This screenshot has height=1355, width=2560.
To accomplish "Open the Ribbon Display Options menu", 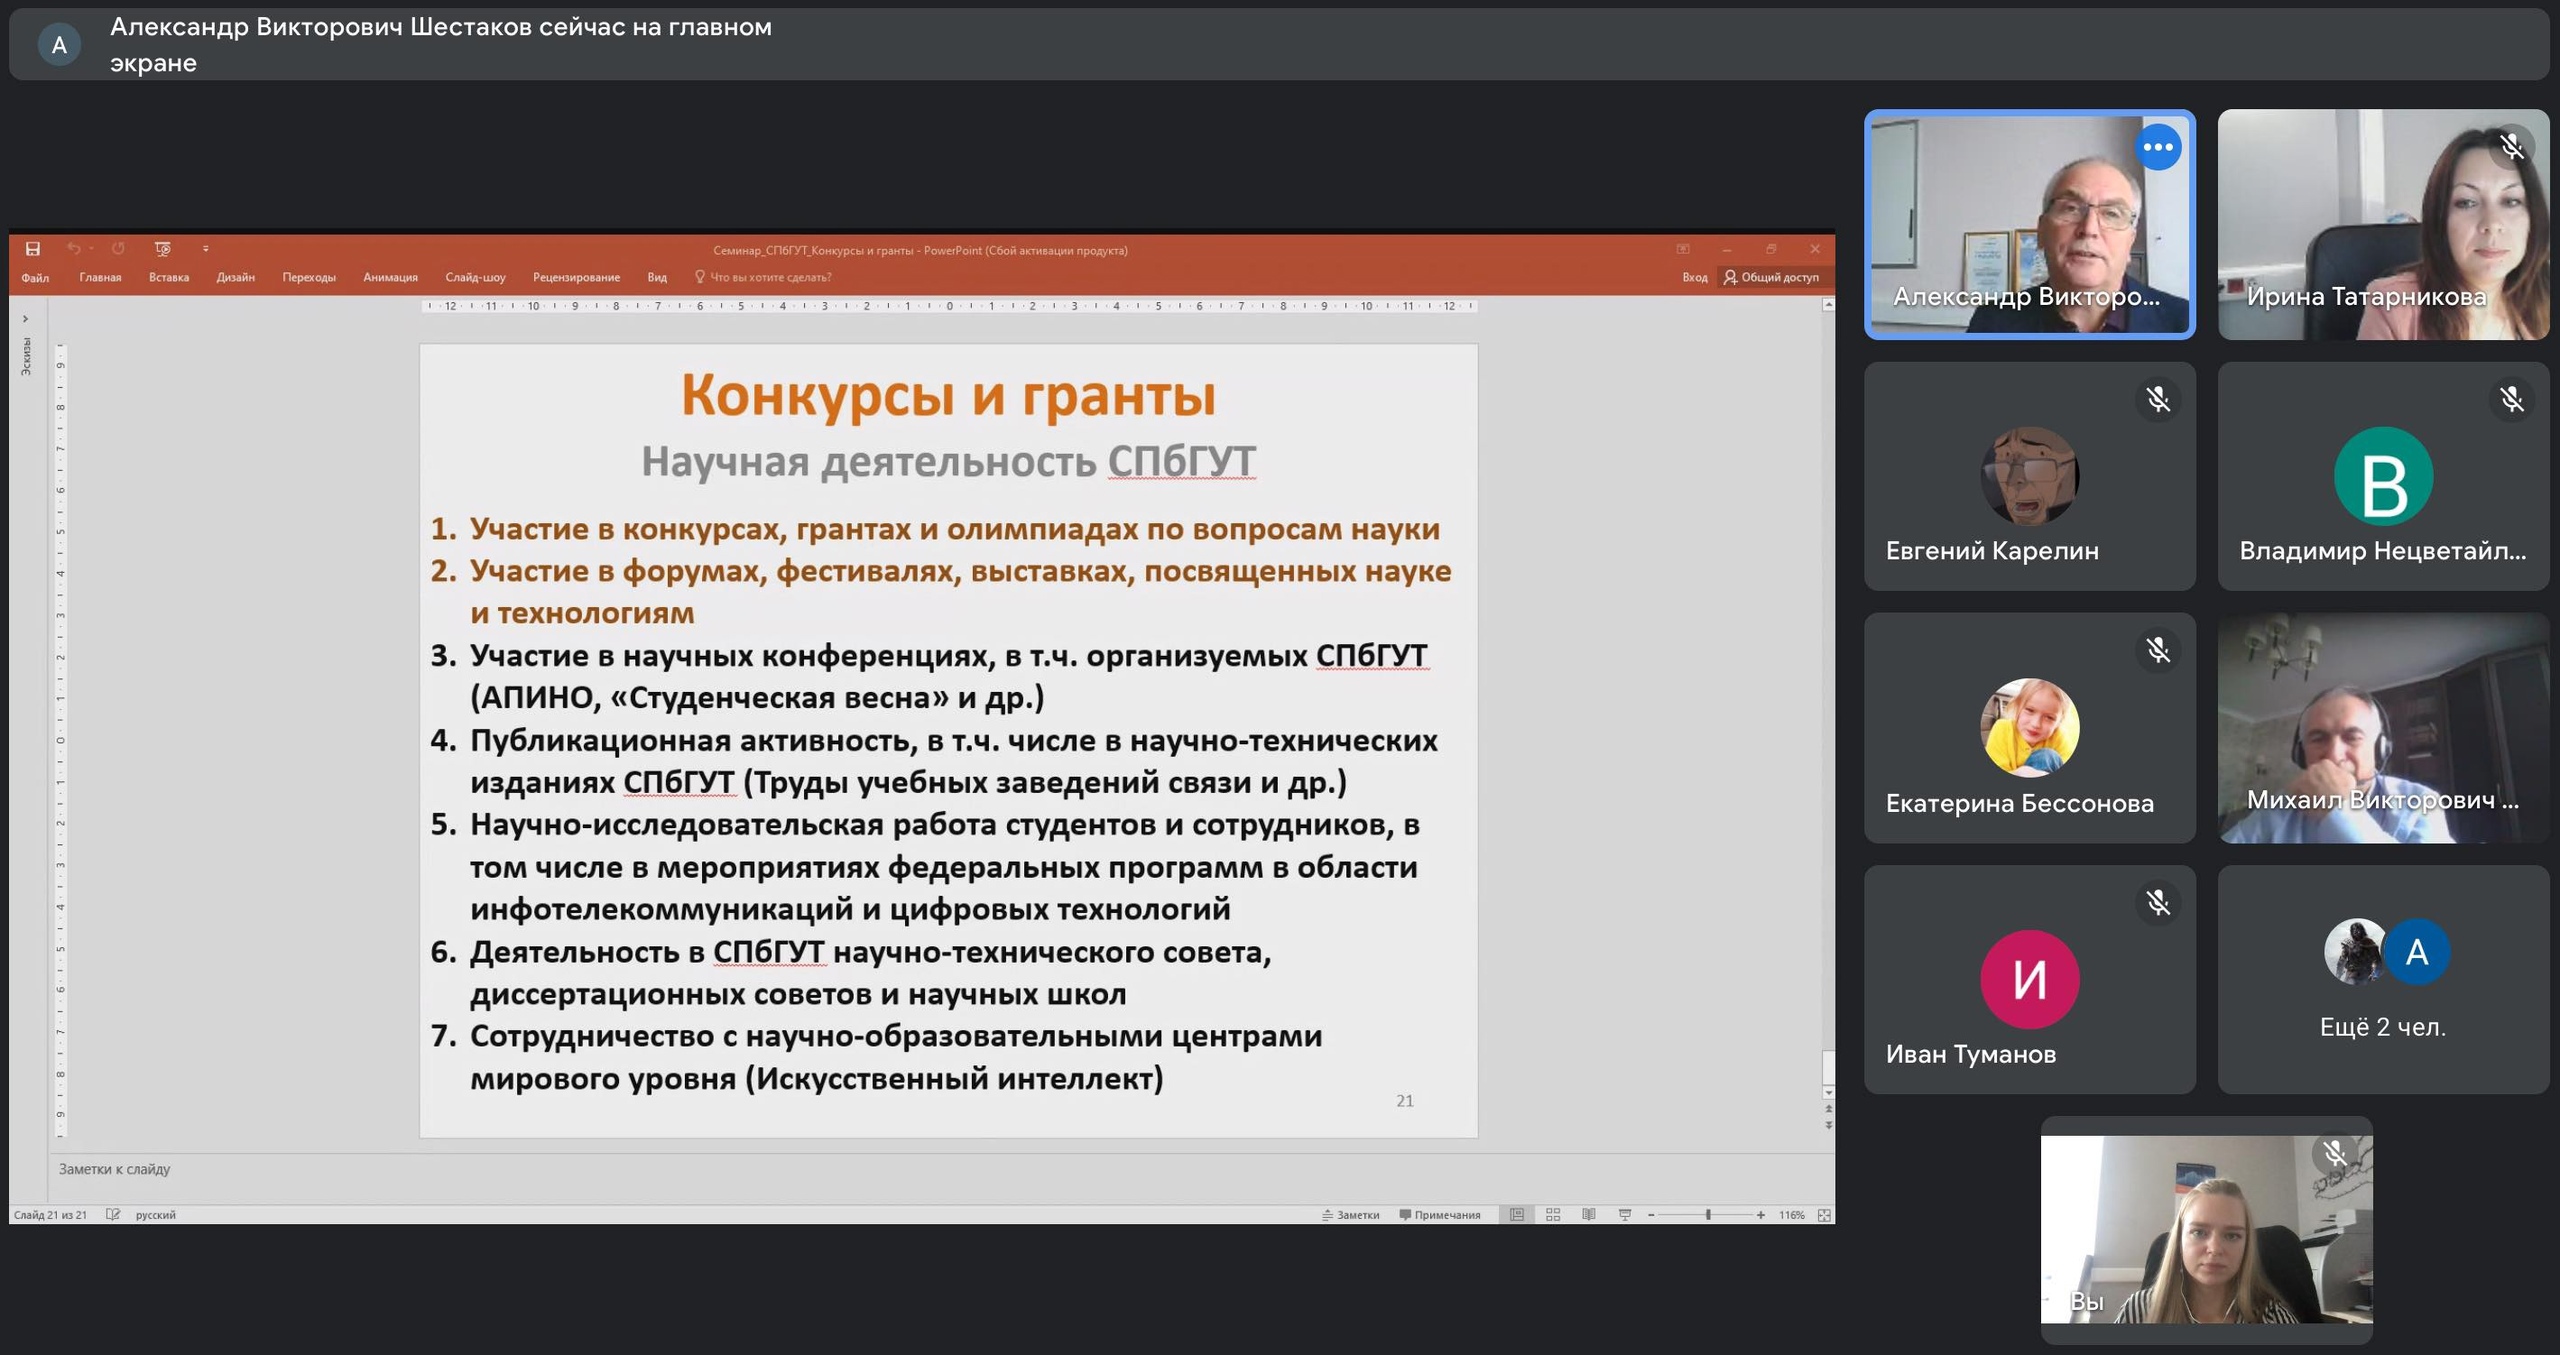I will [1683, 249].
